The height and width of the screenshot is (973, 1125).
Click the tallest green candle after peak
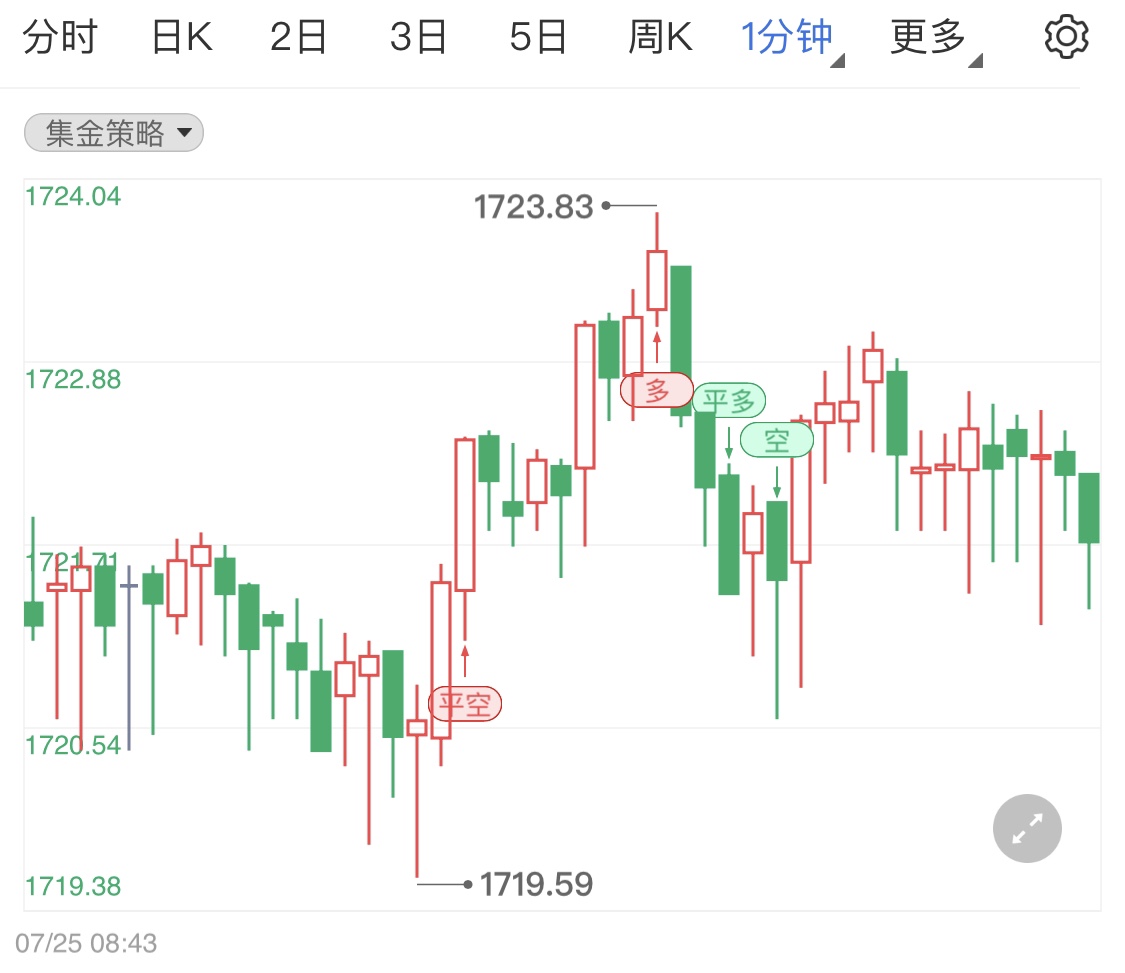[681, 340]
